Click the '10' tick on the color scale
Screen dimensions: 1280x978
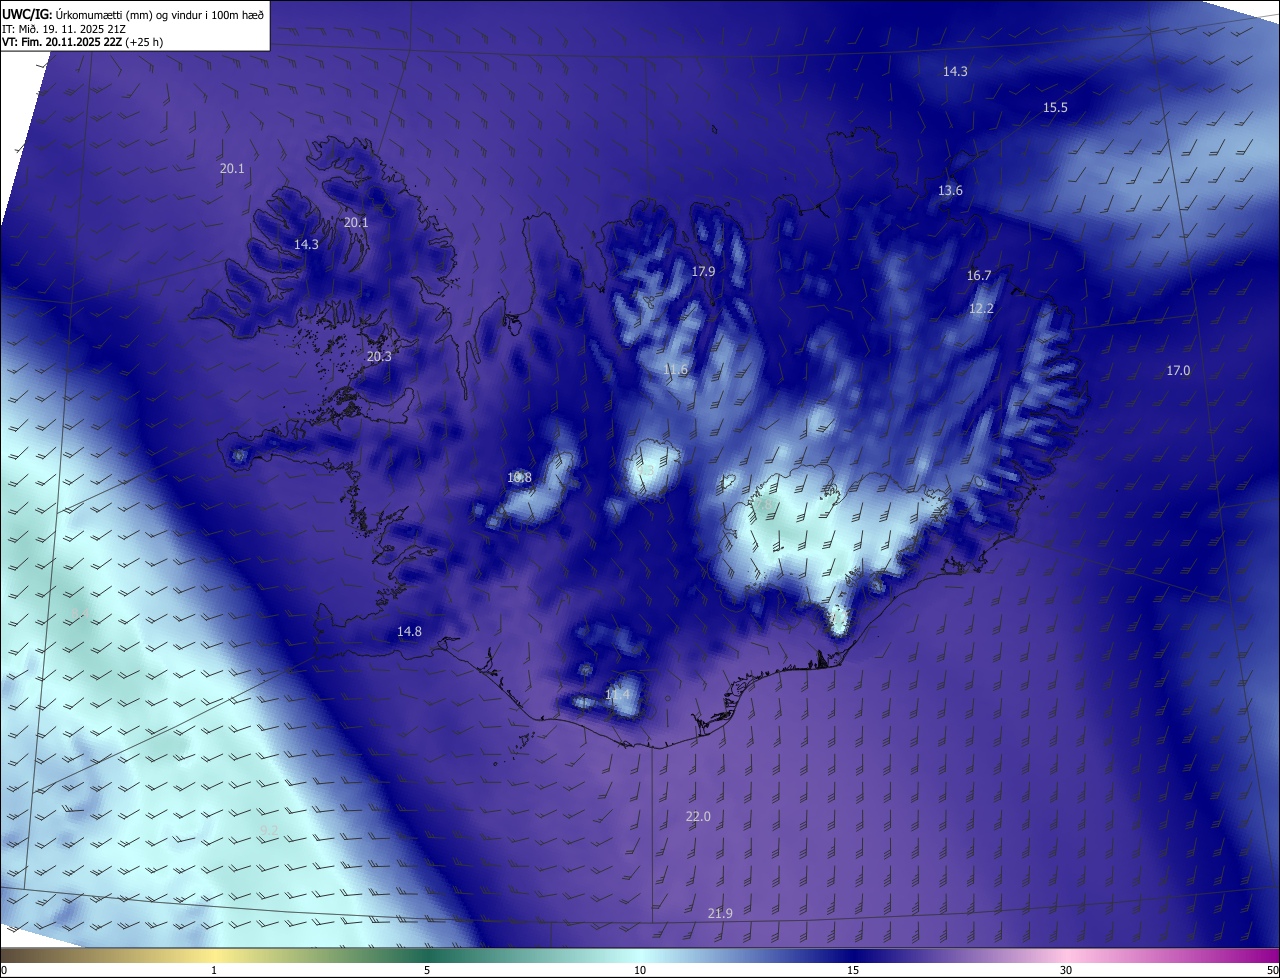pyautogui.click(x=640, y=970)
